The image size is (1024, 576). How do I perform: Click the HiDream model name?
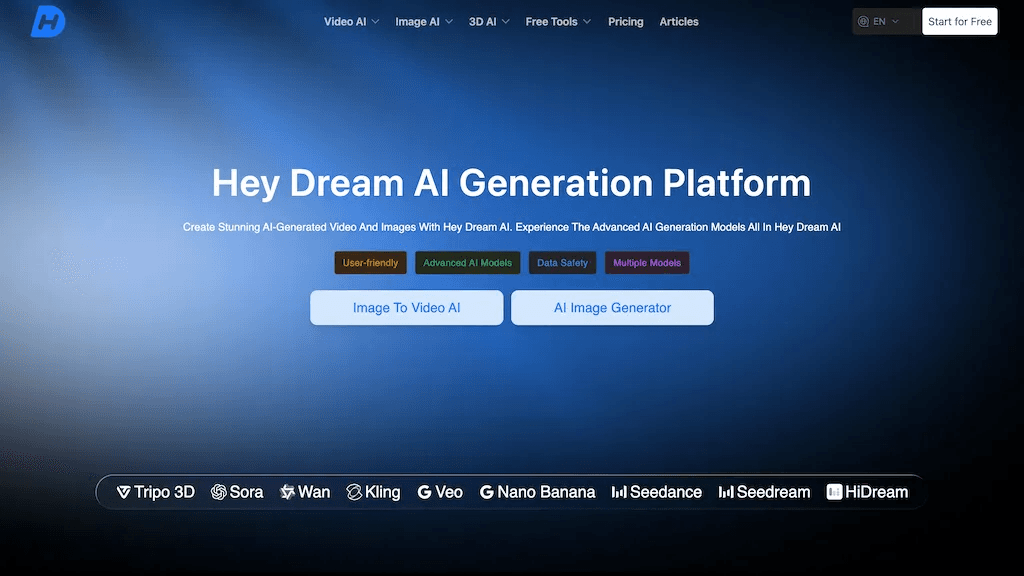[x=876, y=492]
